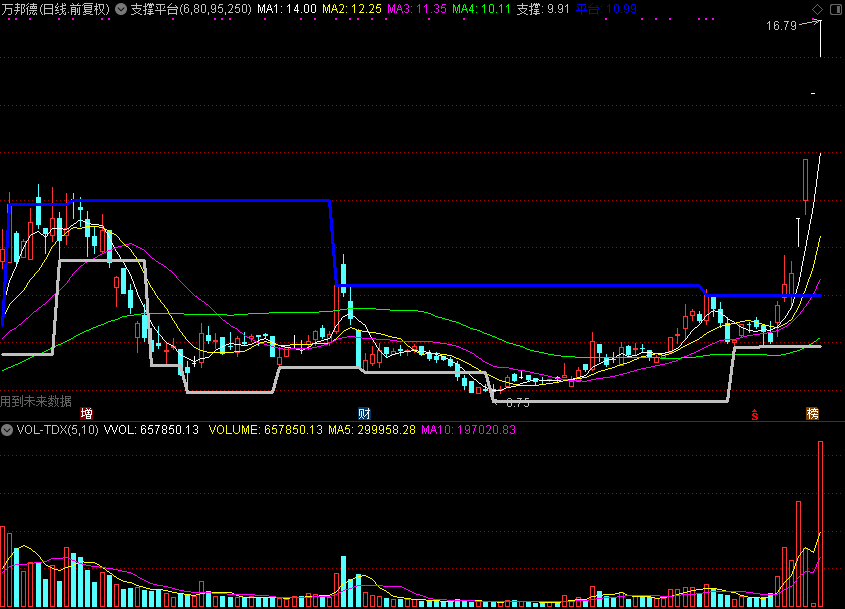
Task: Click the 'VVOL: 657850.13' value
Action: (x=151, y=430)
